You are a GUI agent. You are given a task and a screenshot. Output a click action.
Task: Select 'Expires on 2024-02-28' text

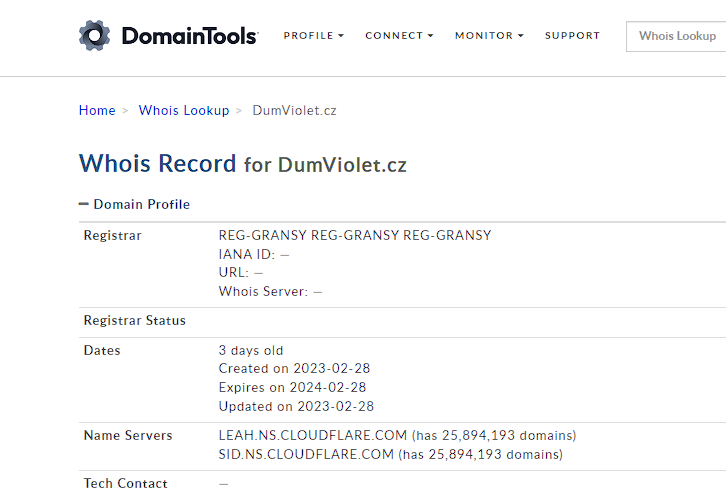click(x=292, y=387)
